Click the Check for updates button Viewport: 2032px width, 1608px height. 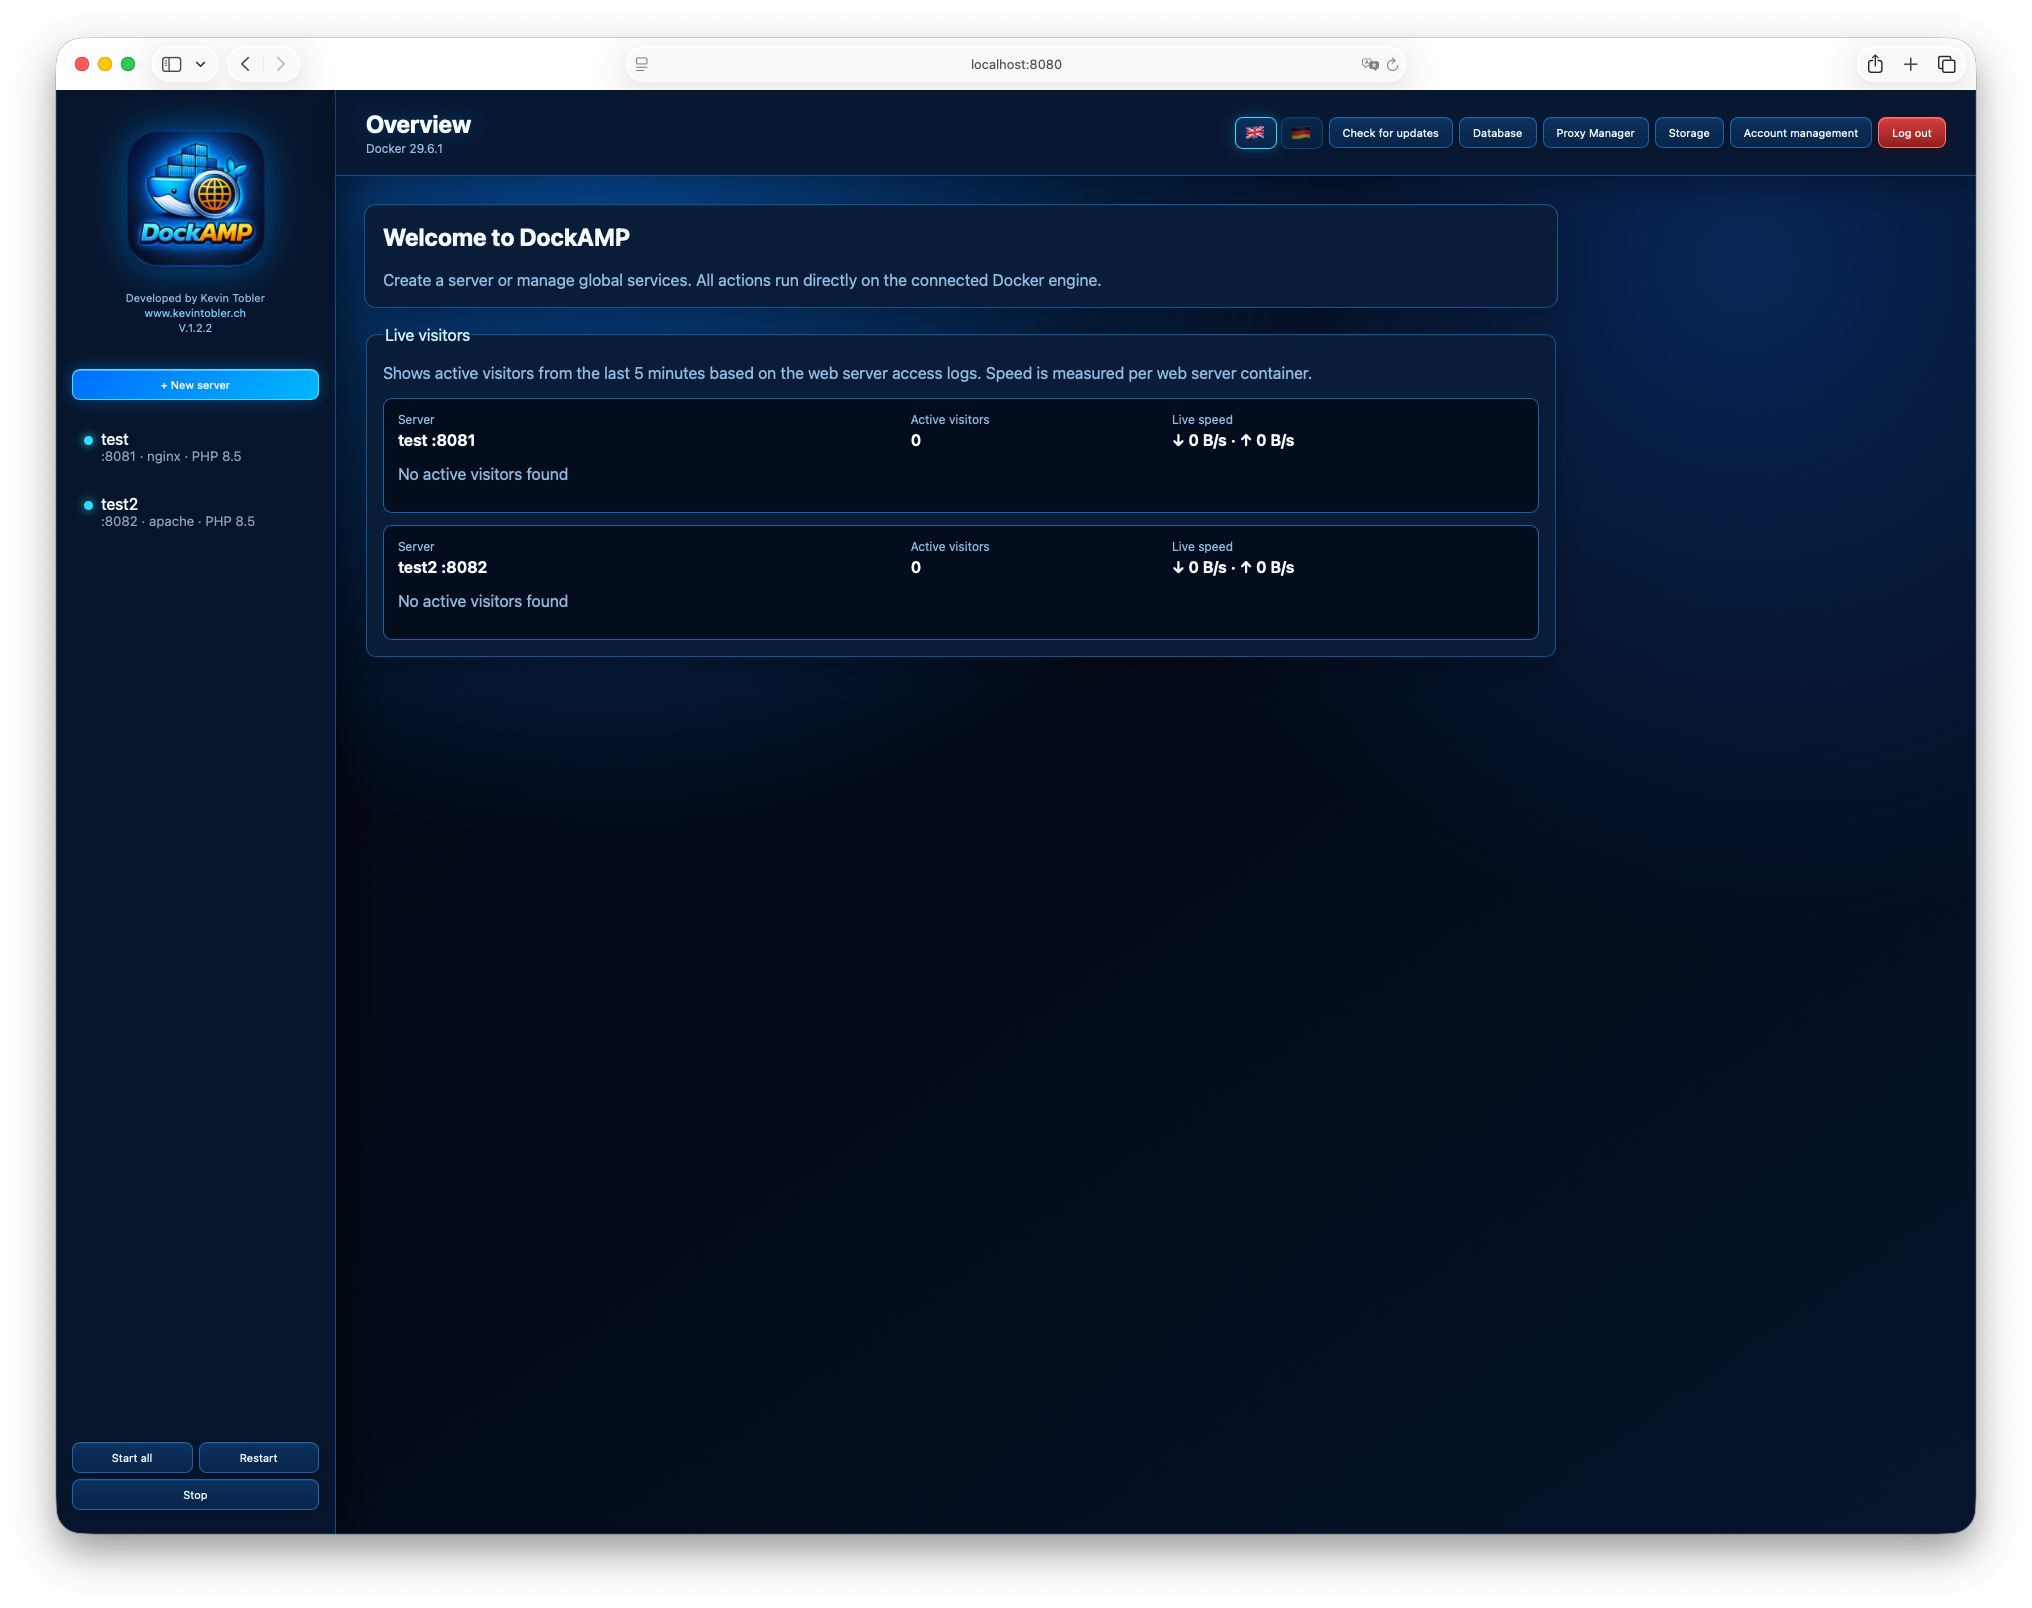pyautogui.click(x=1390, y=133)
